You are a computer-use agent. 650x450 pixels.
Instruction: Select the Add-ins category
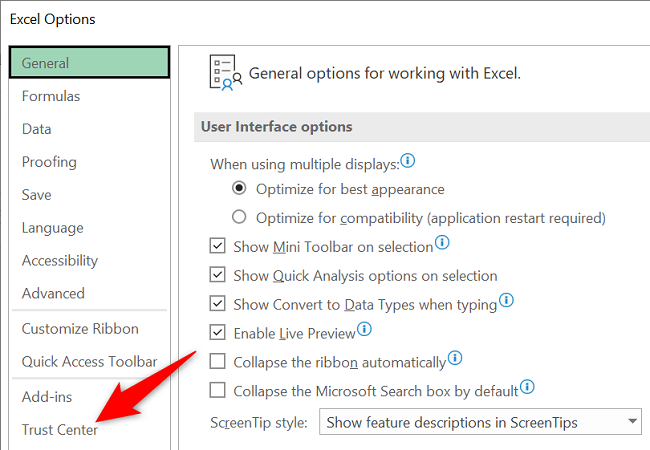[x=47, y=397]
